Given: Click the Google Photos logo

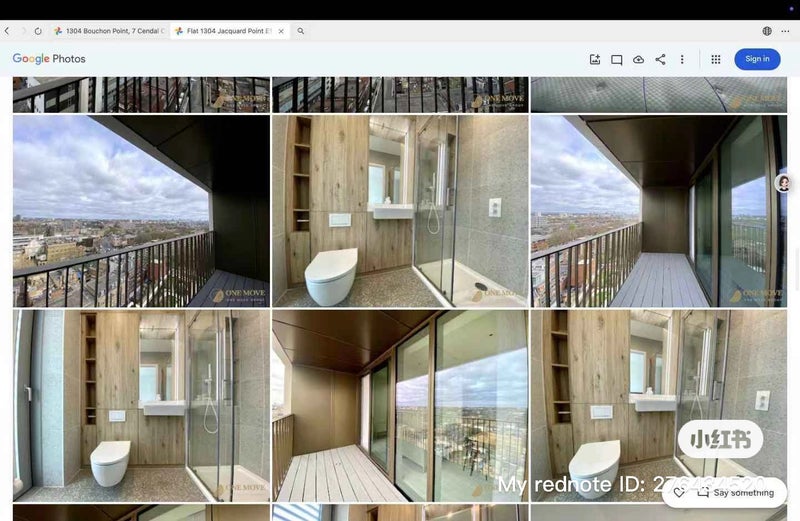Looking at the screenshot, I should tap(49, 59).
